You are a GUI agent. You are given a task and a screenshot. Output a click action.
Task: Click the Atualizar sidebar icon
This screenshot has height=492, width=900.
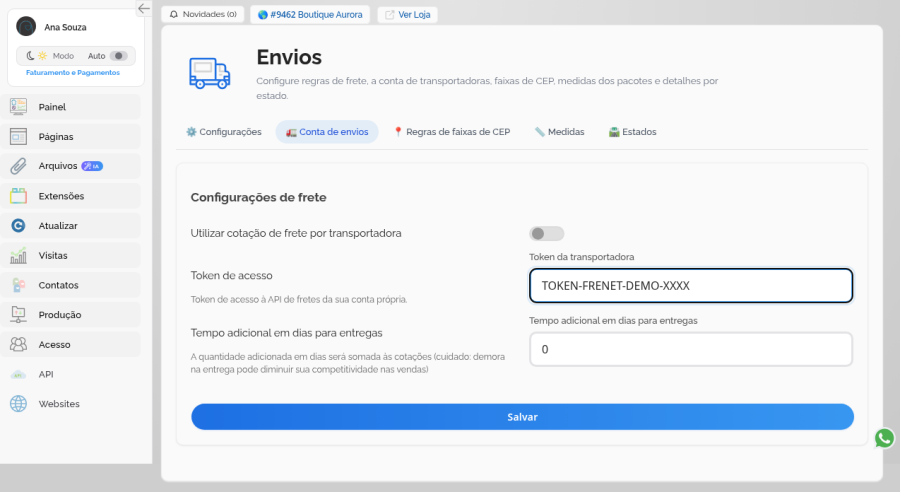tap(18, 226)
